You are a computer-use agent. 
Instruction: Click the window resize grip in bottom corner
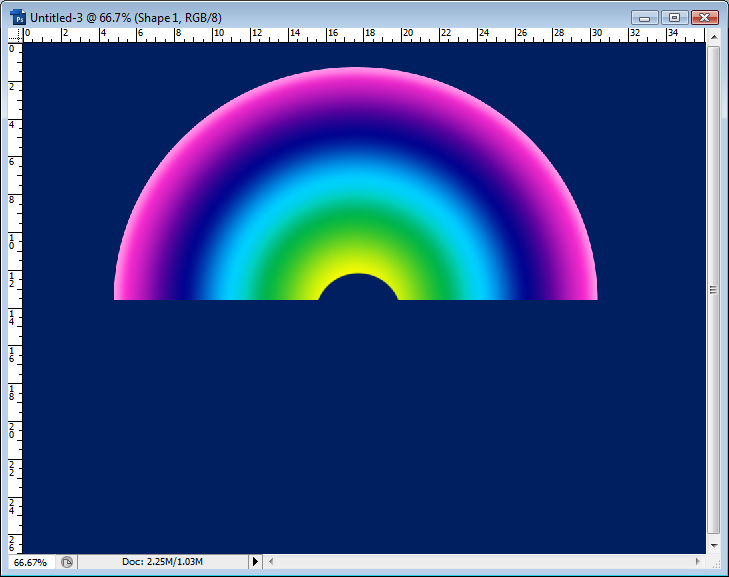[x=715, y=563]
